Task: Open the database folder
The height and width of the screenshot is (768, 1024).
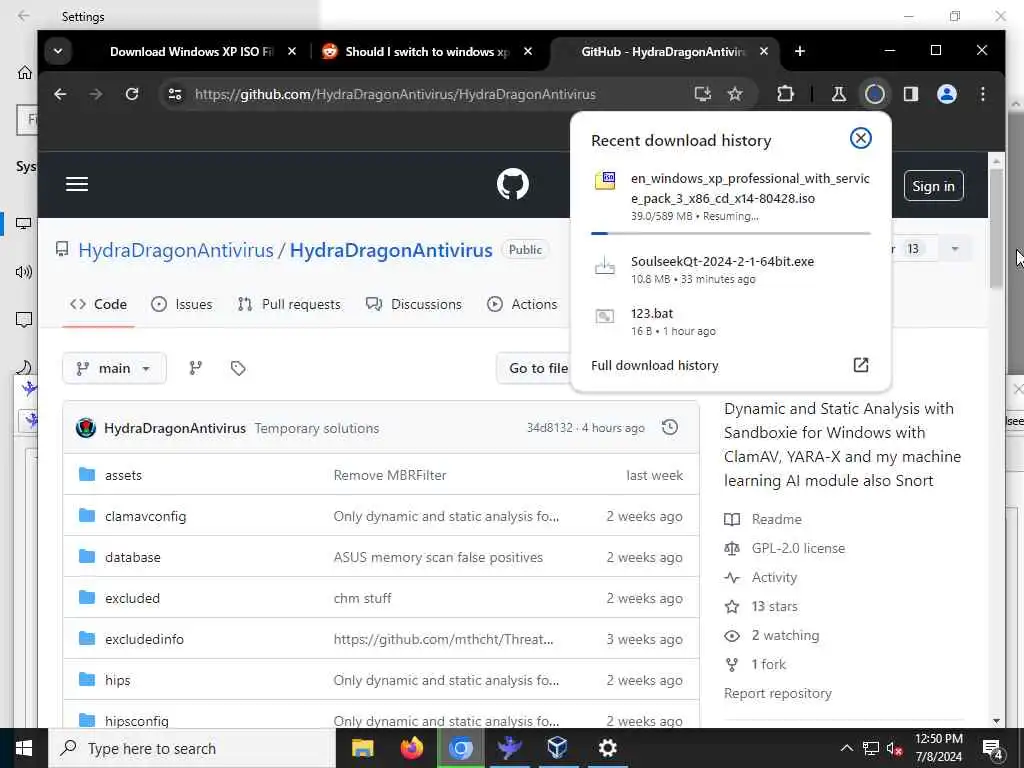Action: (133, 558)
